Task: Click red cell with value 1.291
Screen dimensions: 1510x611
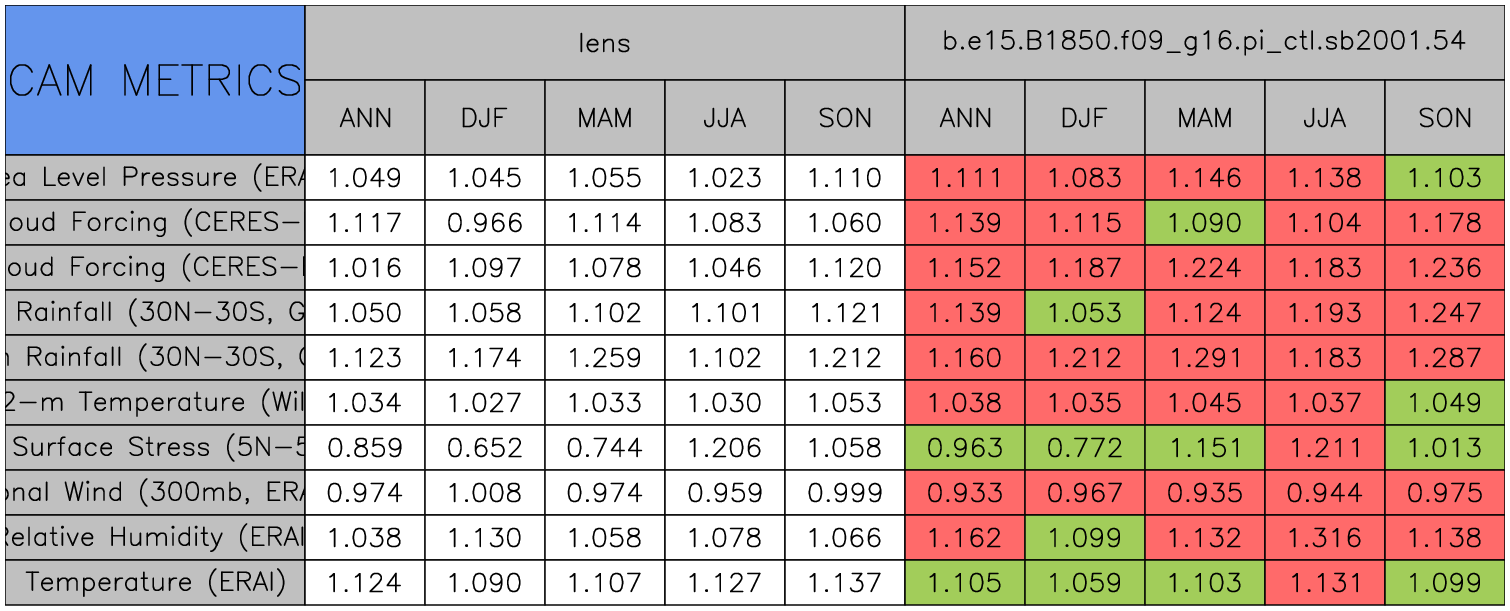Action: [1204, 358]
